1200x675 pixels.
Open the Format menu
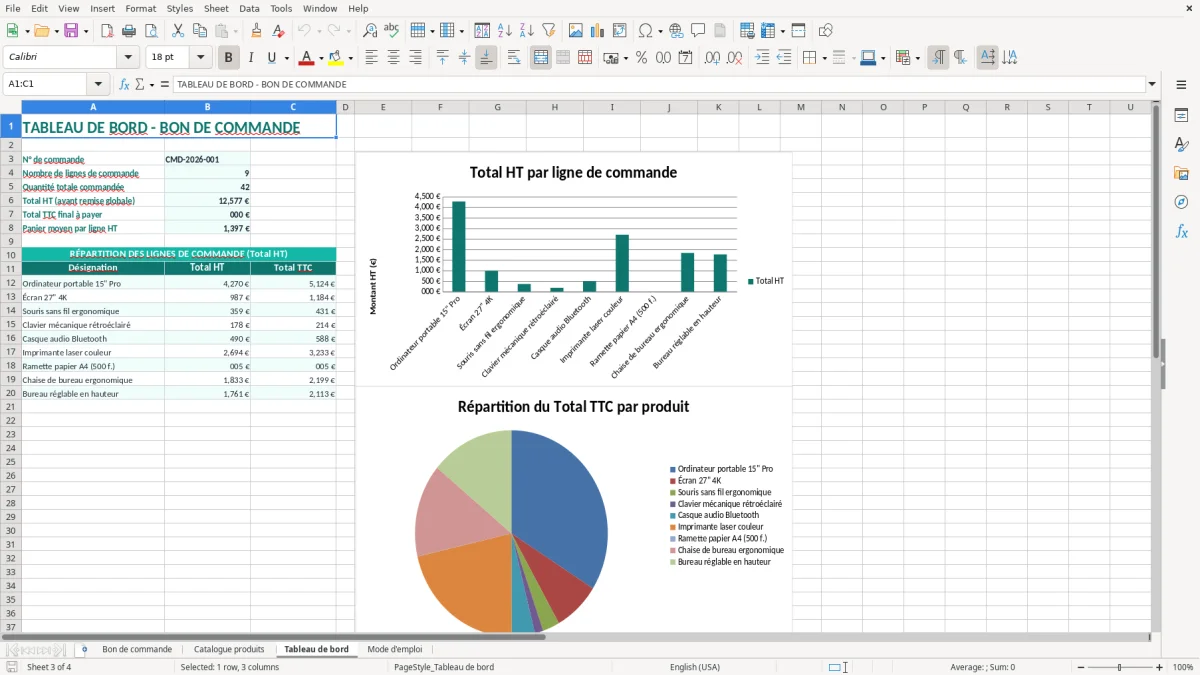[141, 8]
